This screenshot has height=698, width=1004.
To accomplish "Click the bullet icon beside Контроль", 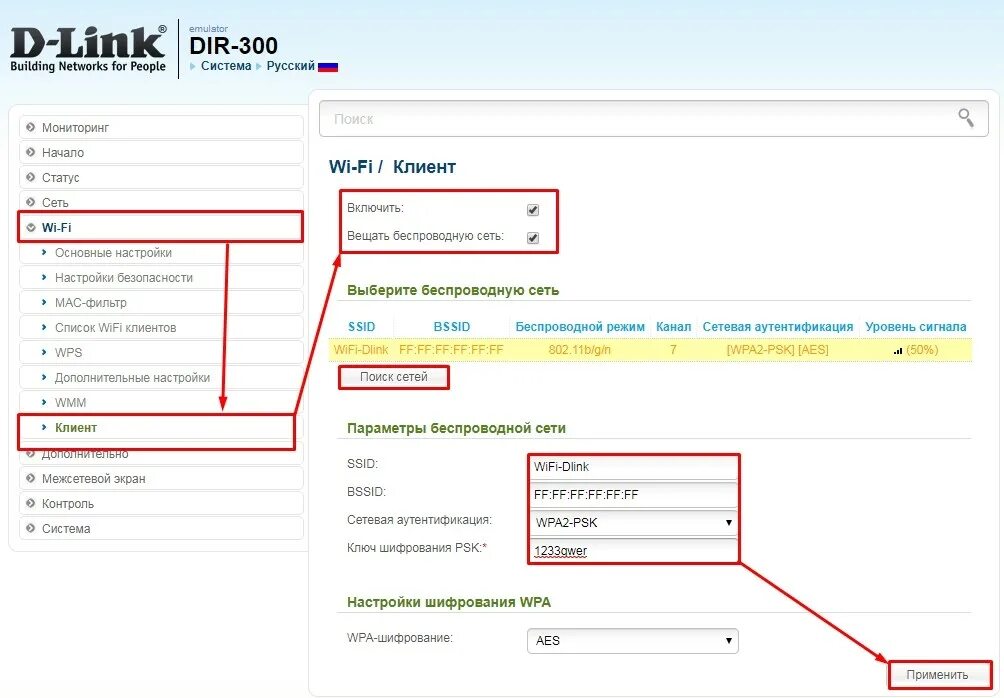I will coord(31,503).
